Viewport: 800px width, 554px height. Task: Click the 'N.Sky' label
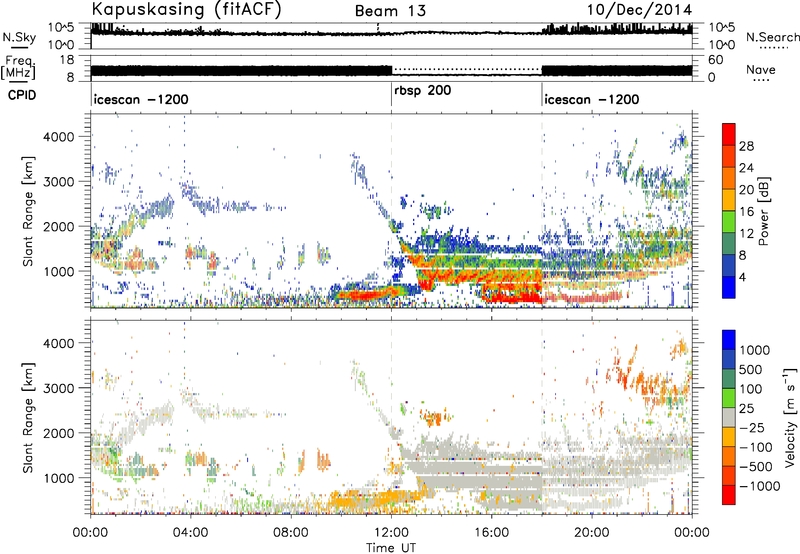(x=19, y=37)
